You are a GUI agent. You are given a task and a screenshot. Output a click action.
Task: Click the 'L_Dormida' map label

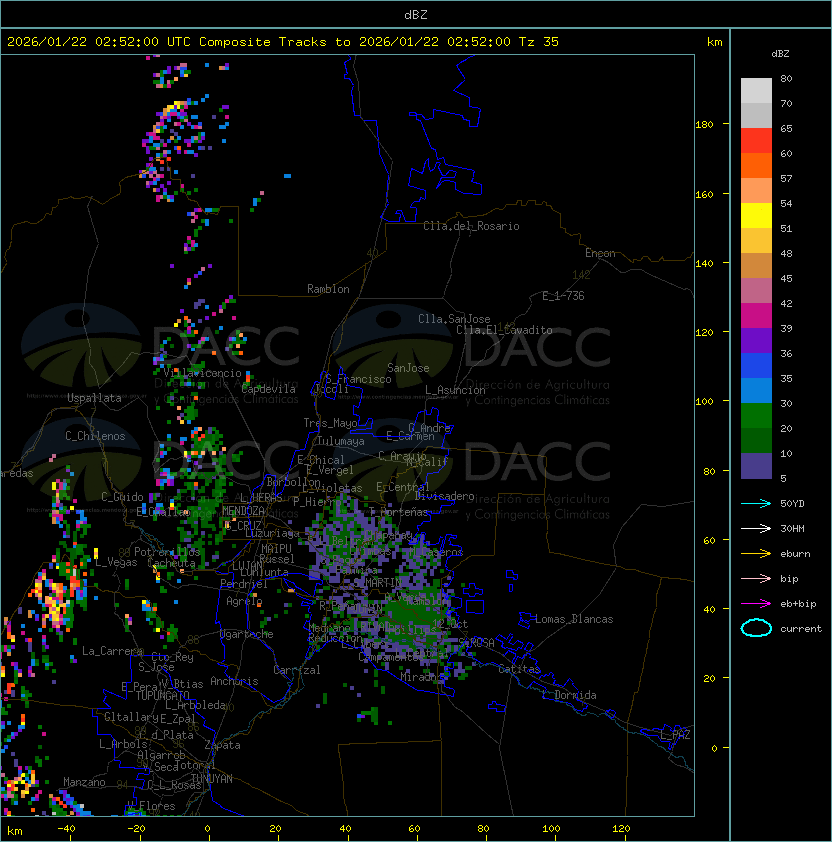click(x=569, y=695)
